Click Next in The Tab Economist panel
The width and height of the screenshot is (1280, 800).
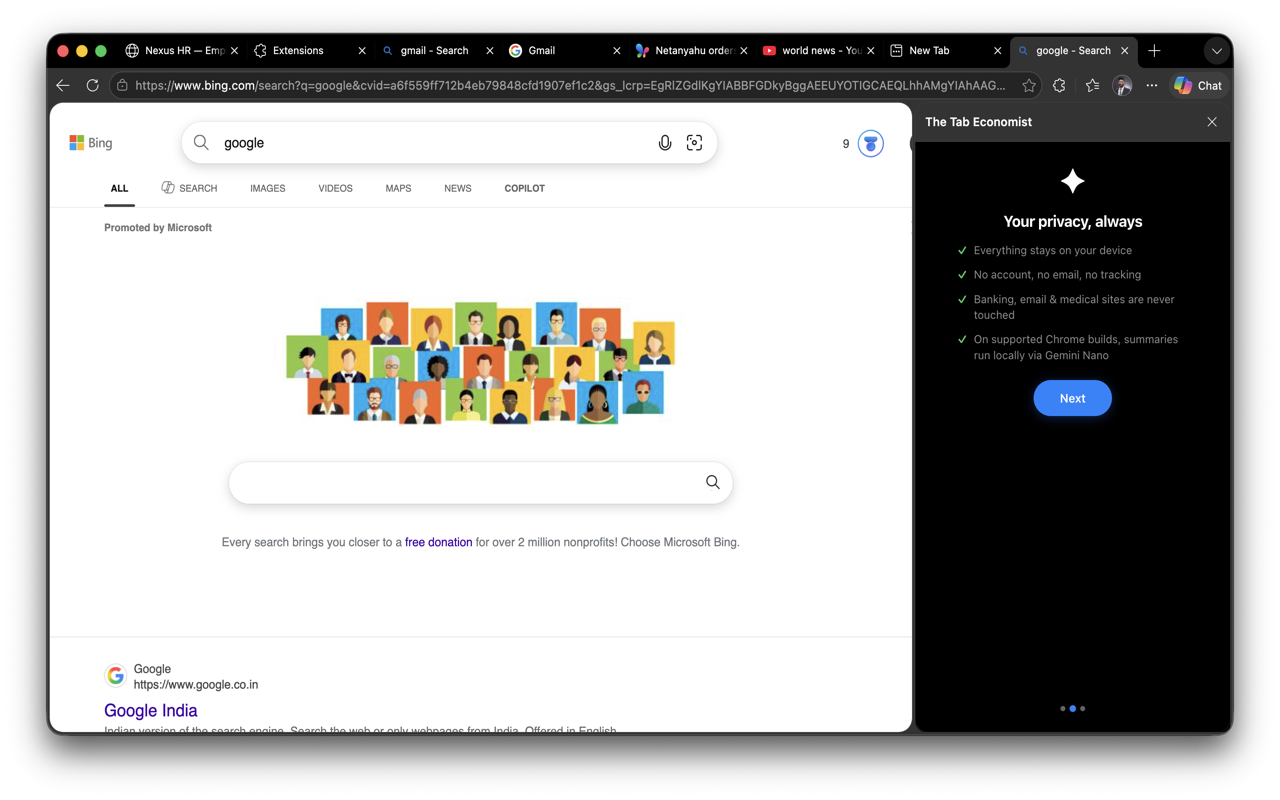coord(1072,398)
